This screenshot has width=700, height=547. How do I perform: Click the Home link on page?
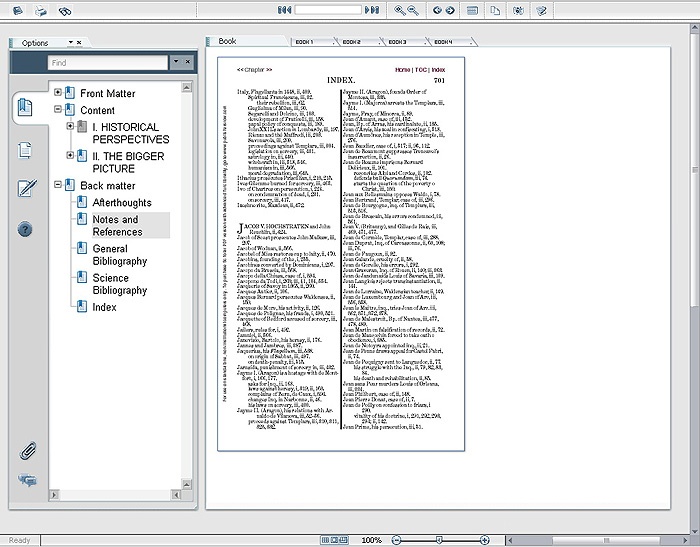(x=402, y=70)
